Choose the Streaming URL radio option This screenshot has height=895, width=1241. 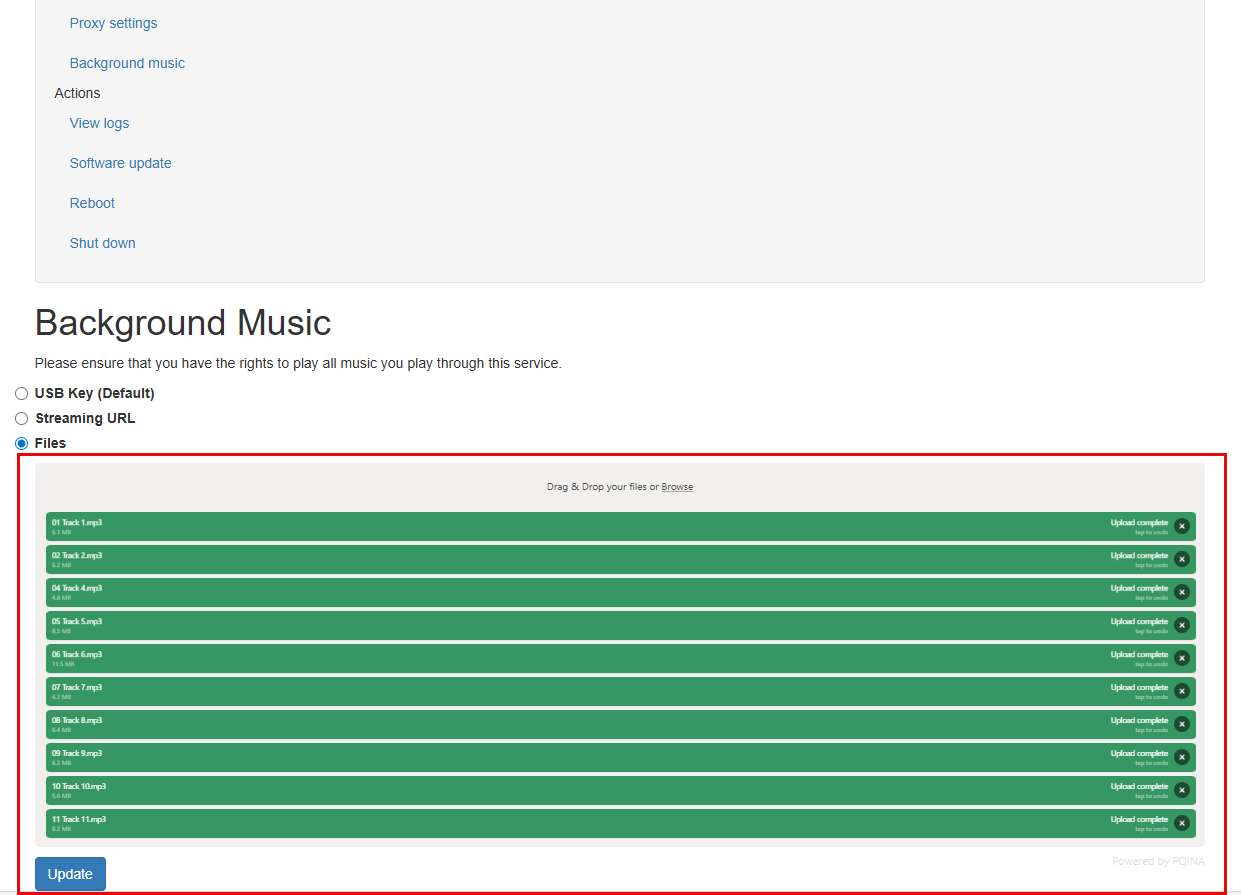point(22,419)
